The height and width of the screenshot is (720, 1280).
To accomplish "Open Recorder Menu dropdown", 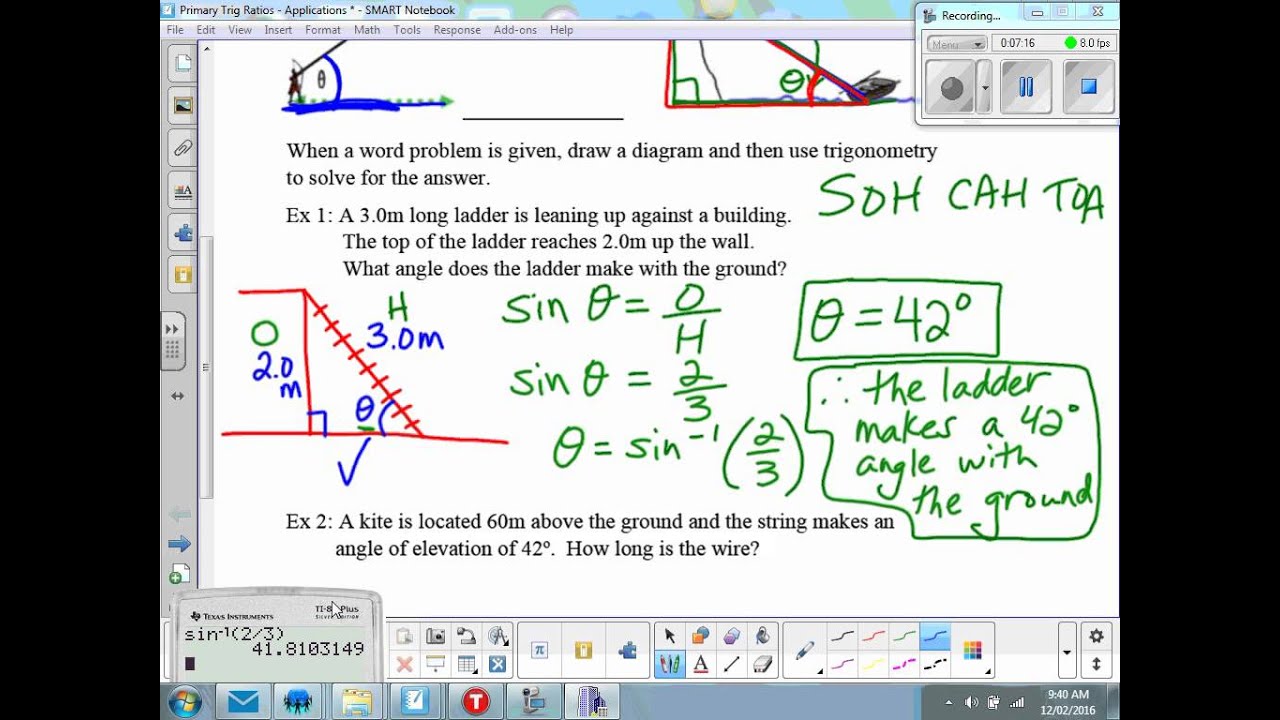I will [957, 43].
